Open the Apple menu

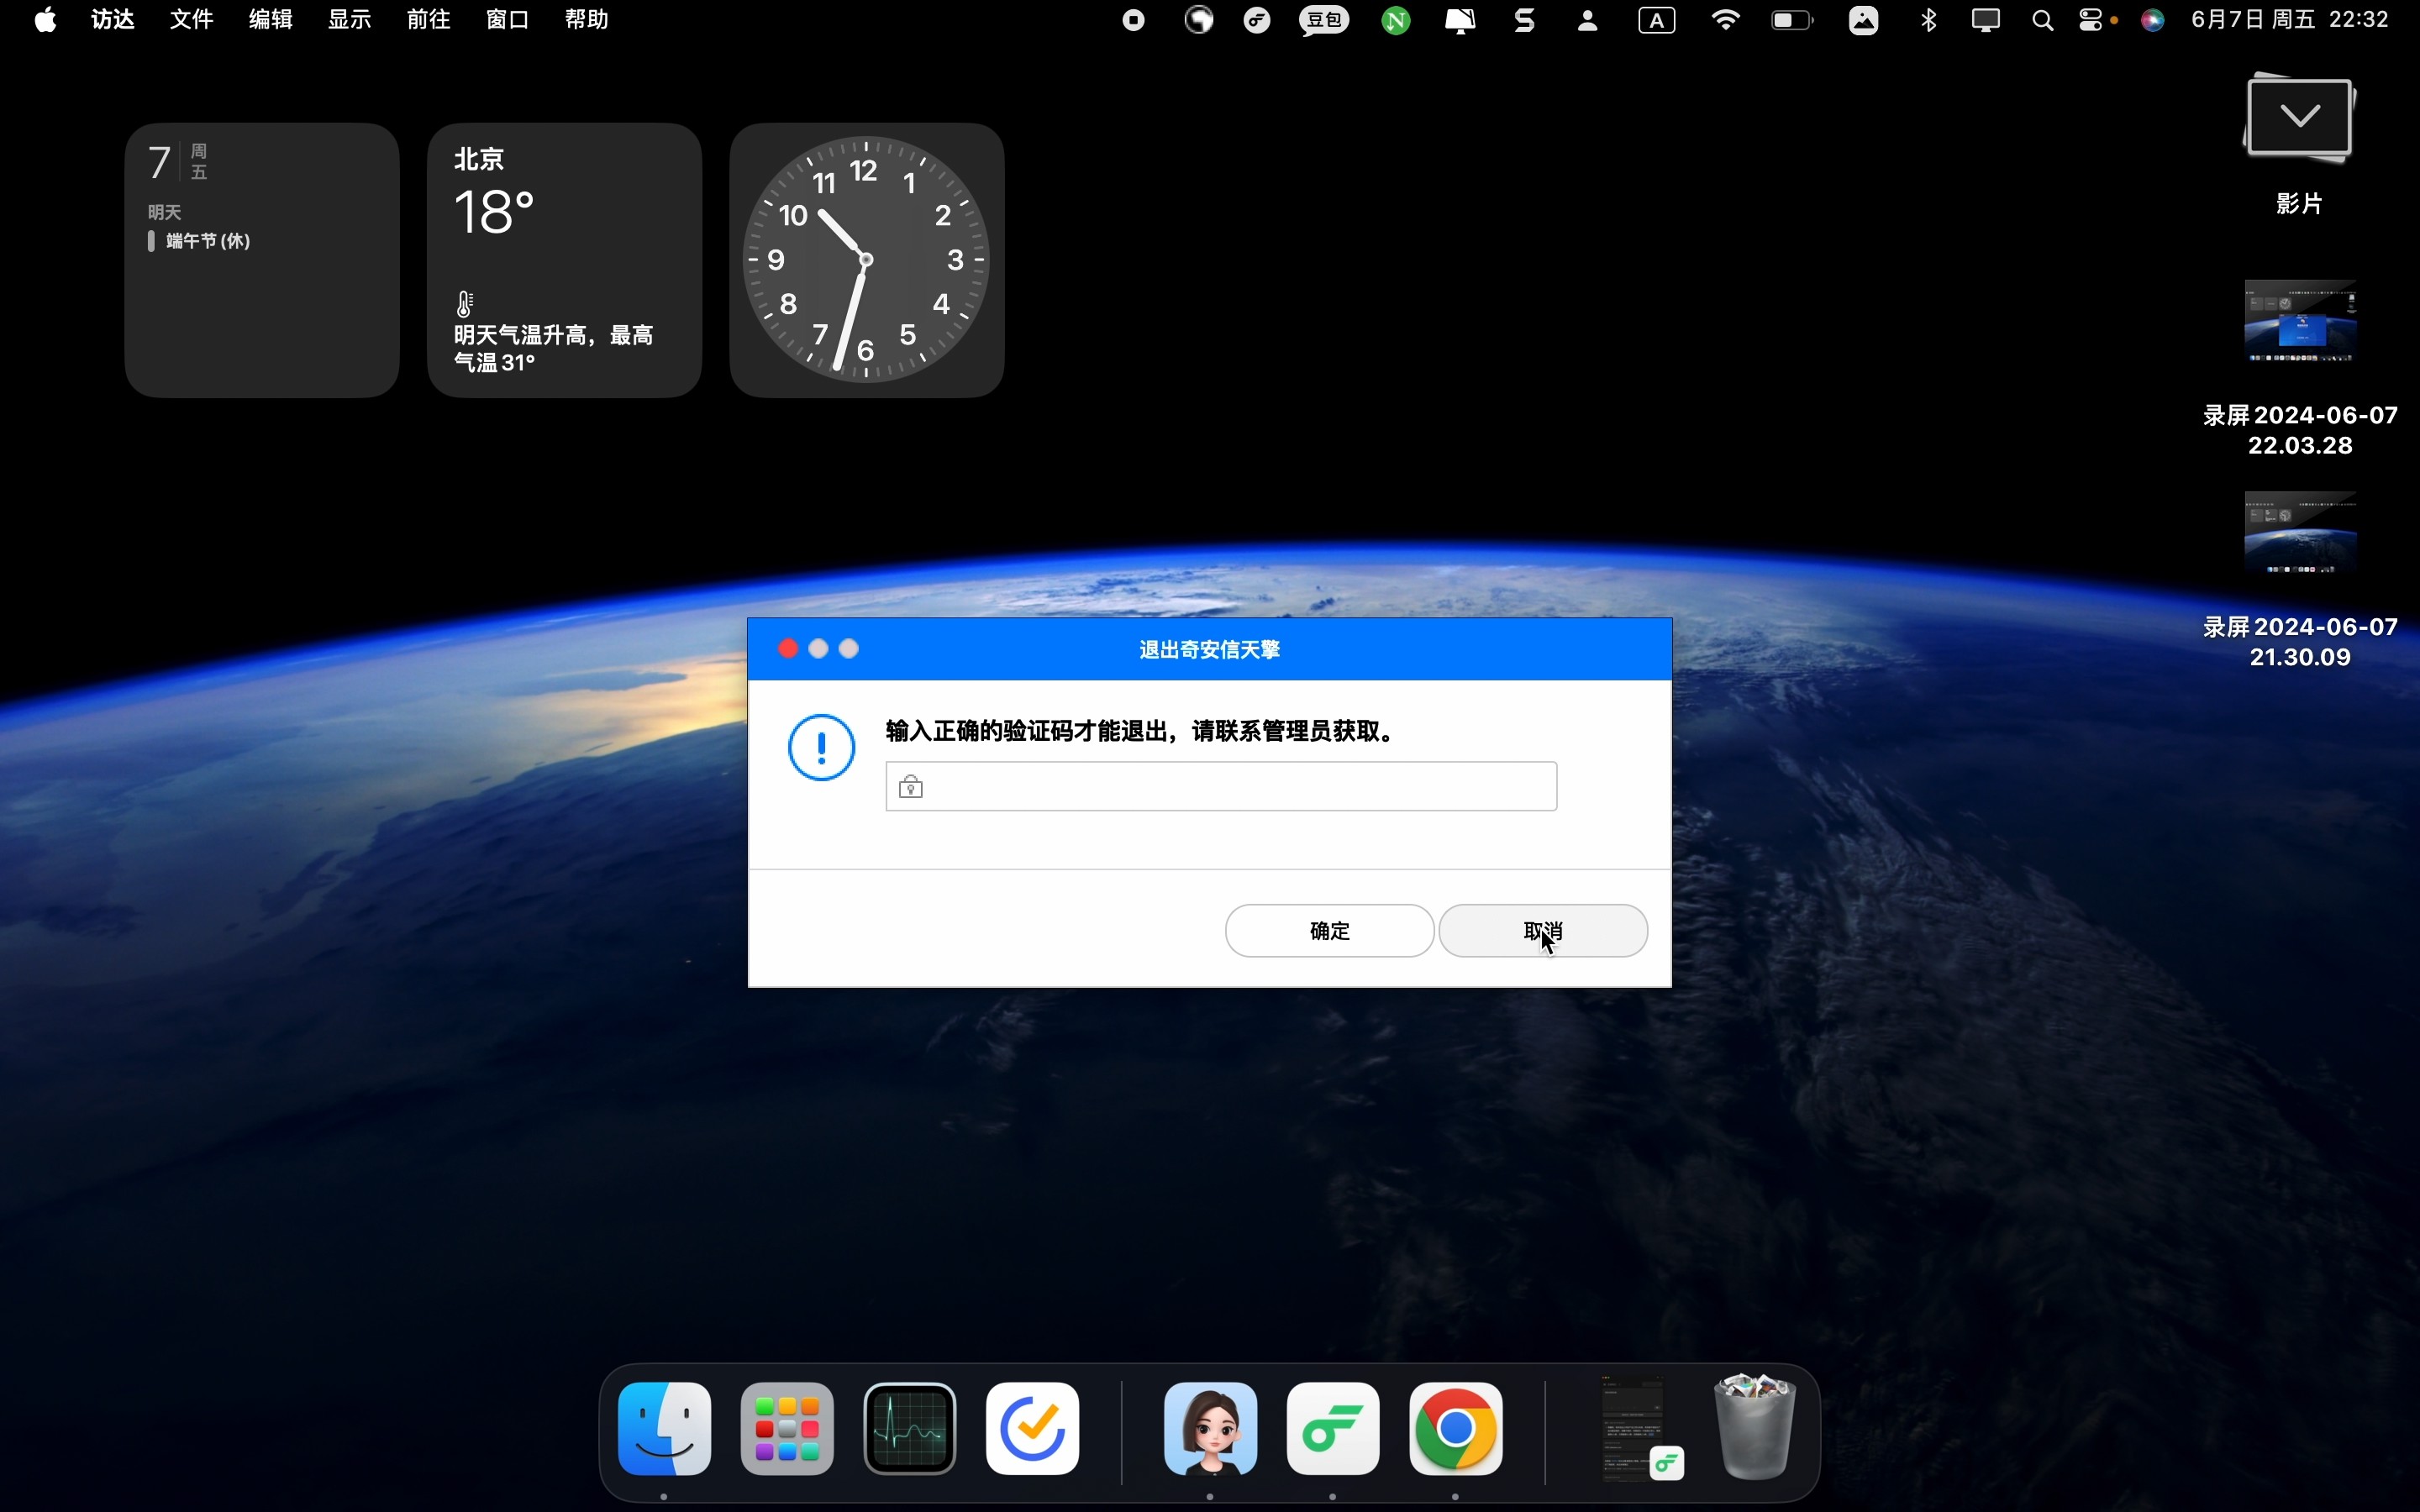click(45, 20)
